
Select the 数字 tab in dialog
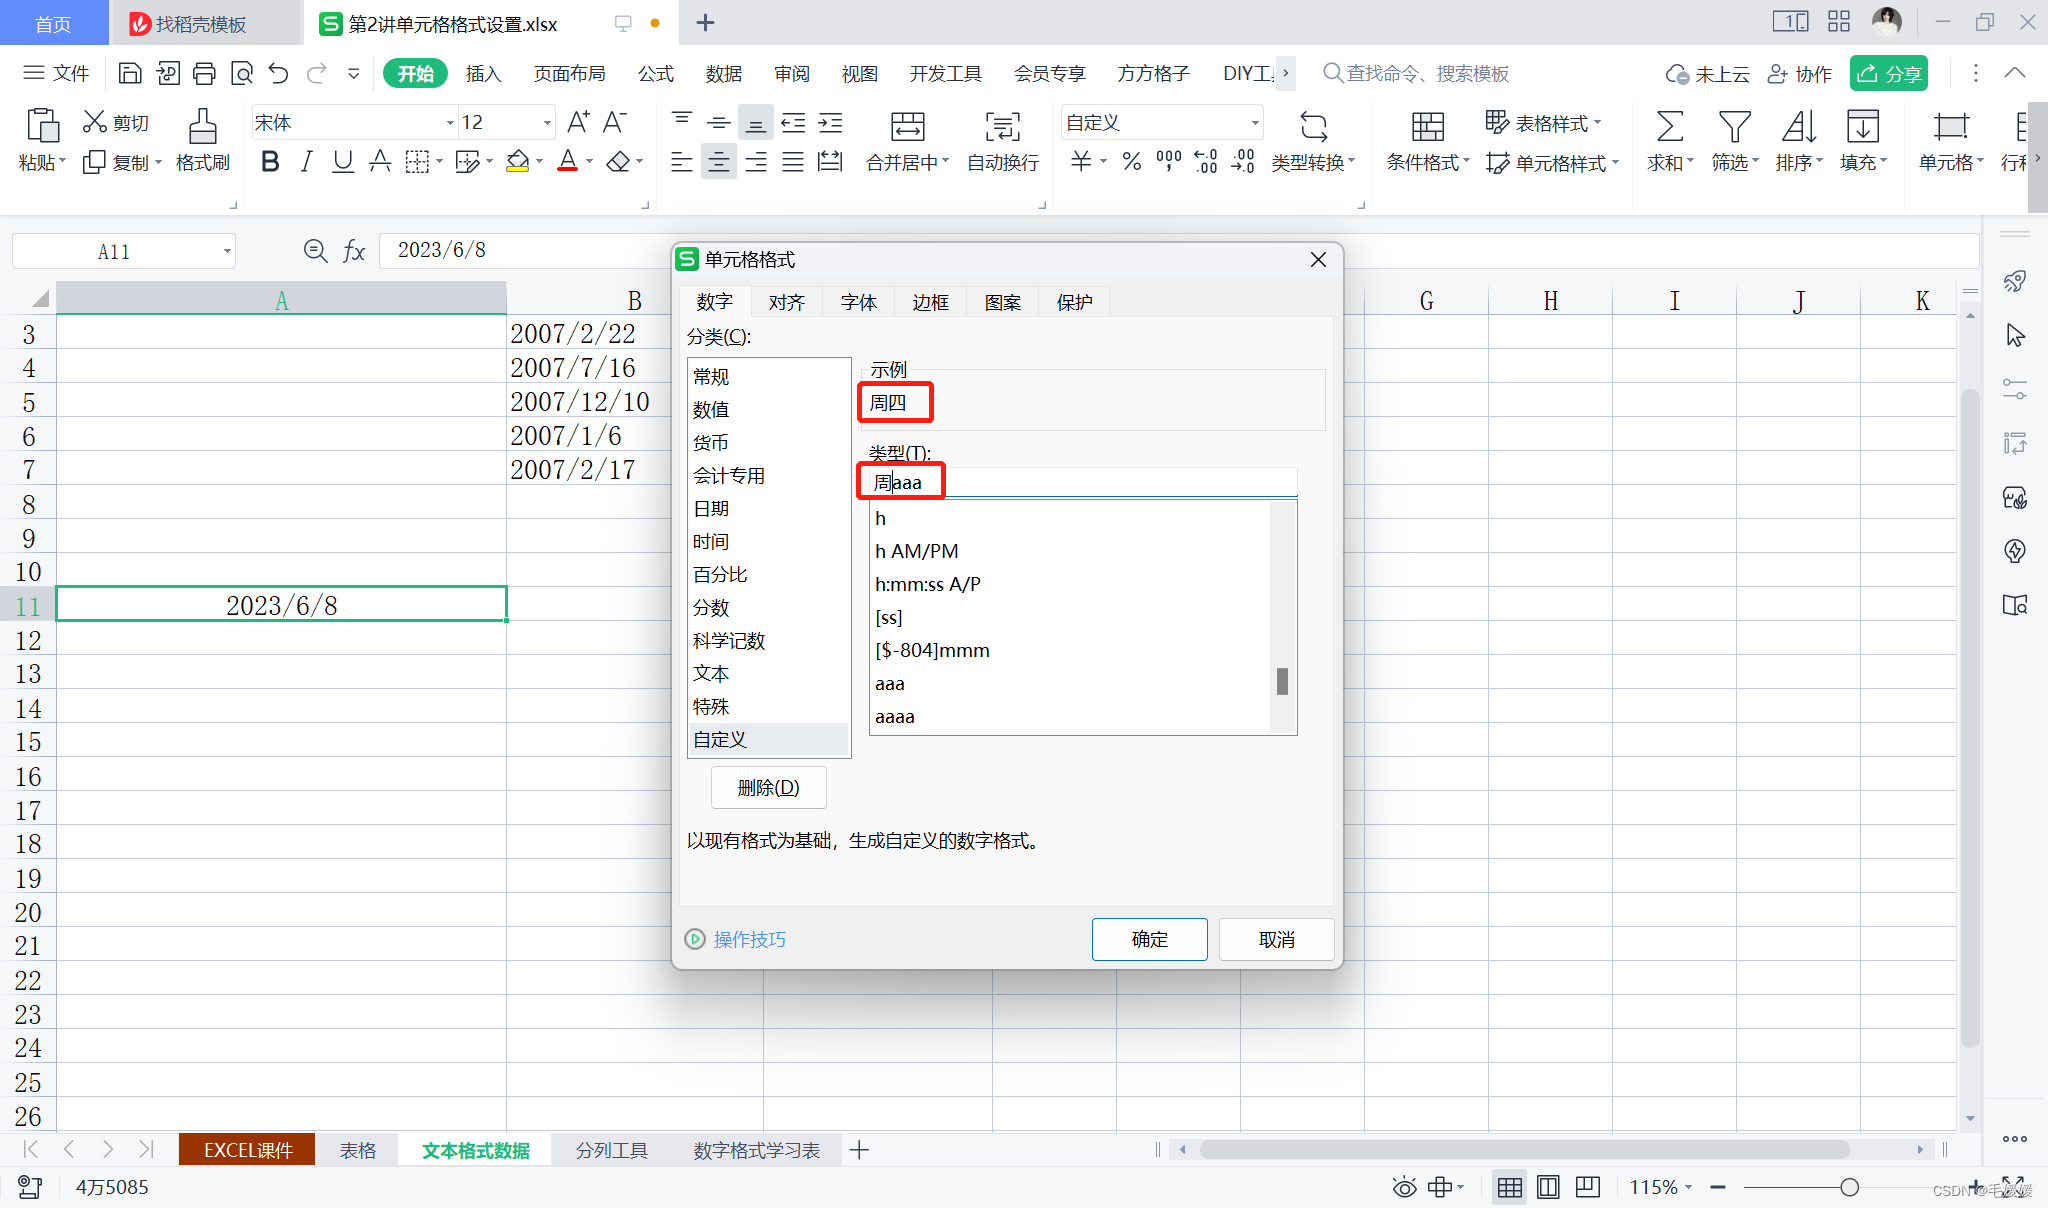pyautogui.click(x=716, y=301)
